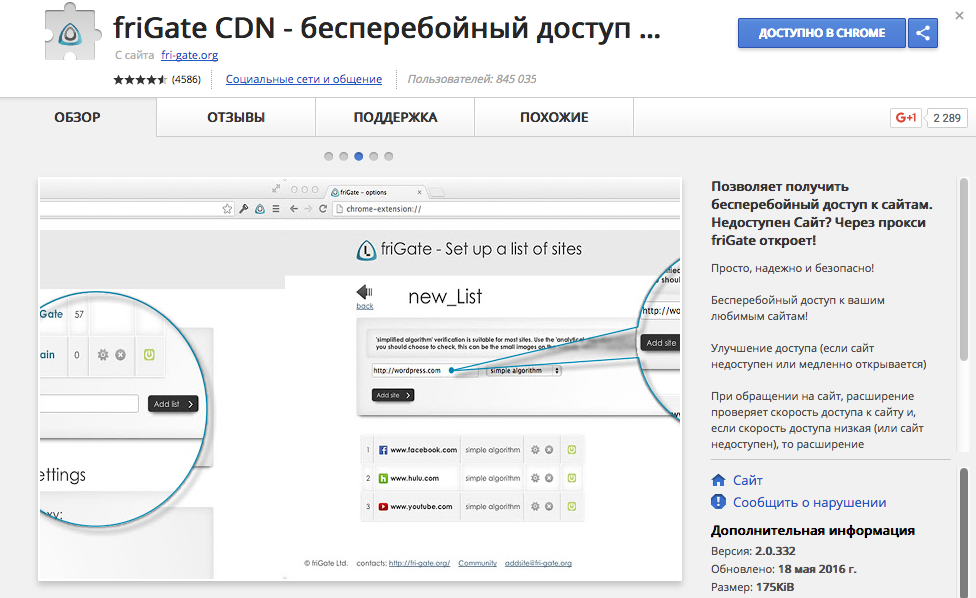Click Сообщить о нарушении link
The height and width of the screenshot is (598, 976).
point(809,502)
